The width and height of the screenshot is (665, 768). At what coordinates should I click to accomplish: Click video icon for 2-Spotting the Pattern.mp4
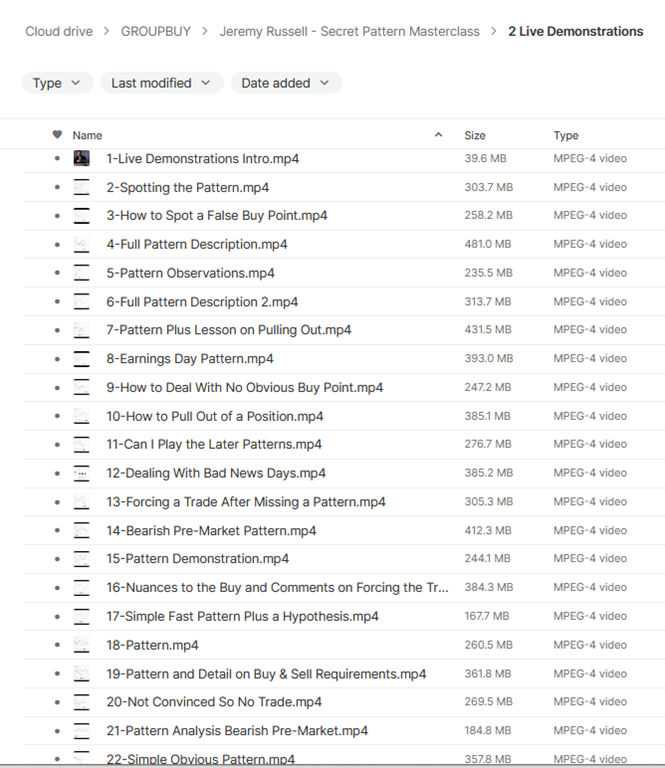click(x=81, y=187)
